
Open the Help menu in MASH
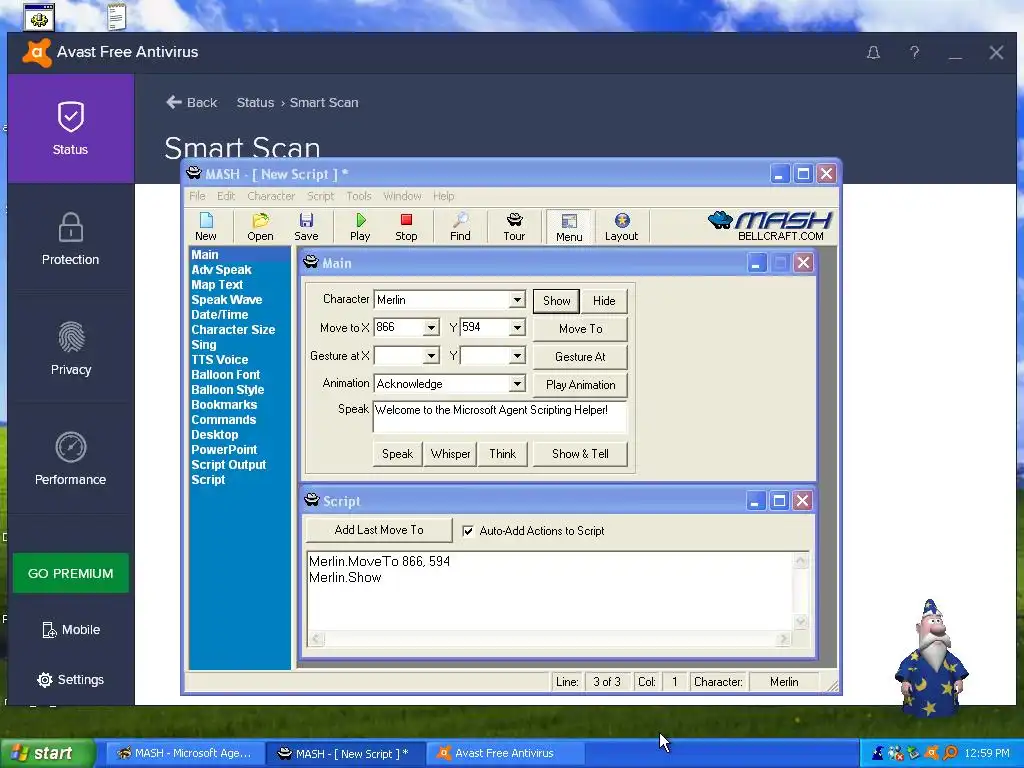443,196
